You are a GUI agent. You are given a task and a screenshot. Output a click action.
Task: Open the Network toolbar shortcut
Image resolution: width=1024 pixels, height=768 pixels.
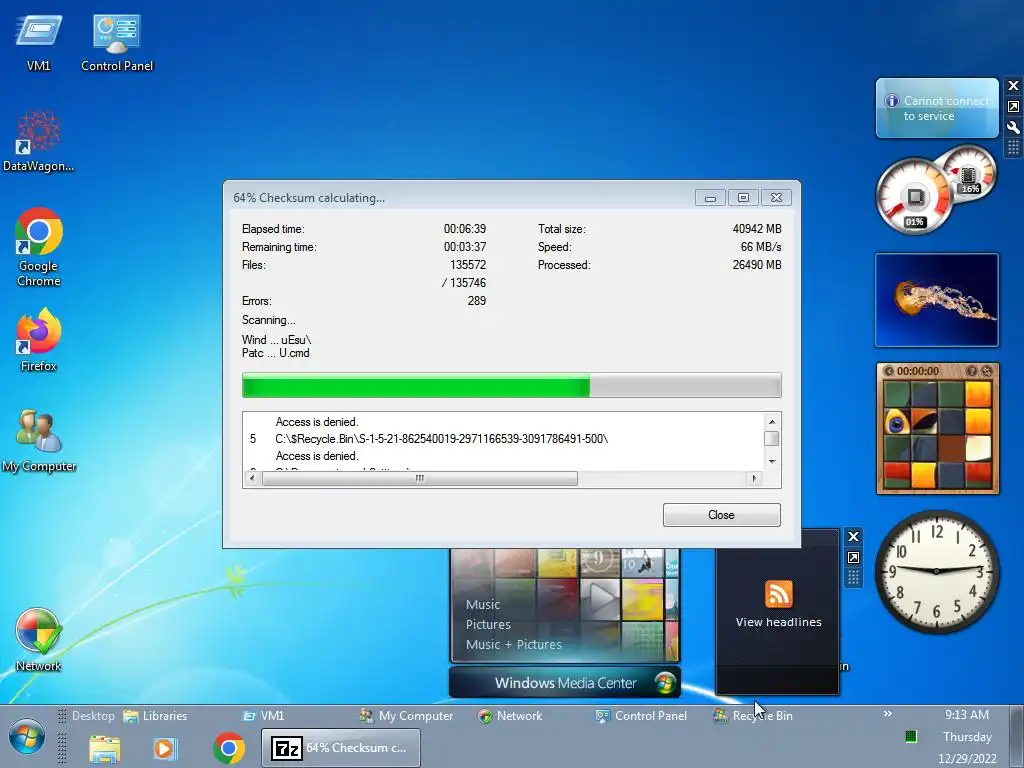pyautogui.click(x=510, y=716)
